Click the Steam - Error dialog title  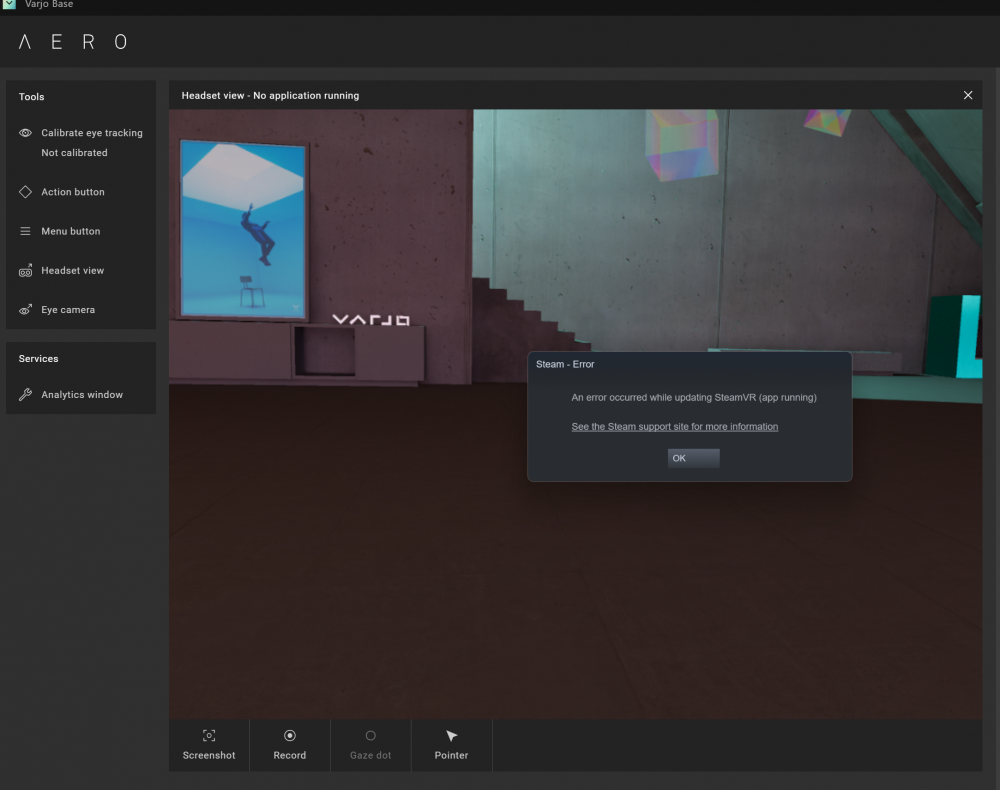tap(564, 364)
